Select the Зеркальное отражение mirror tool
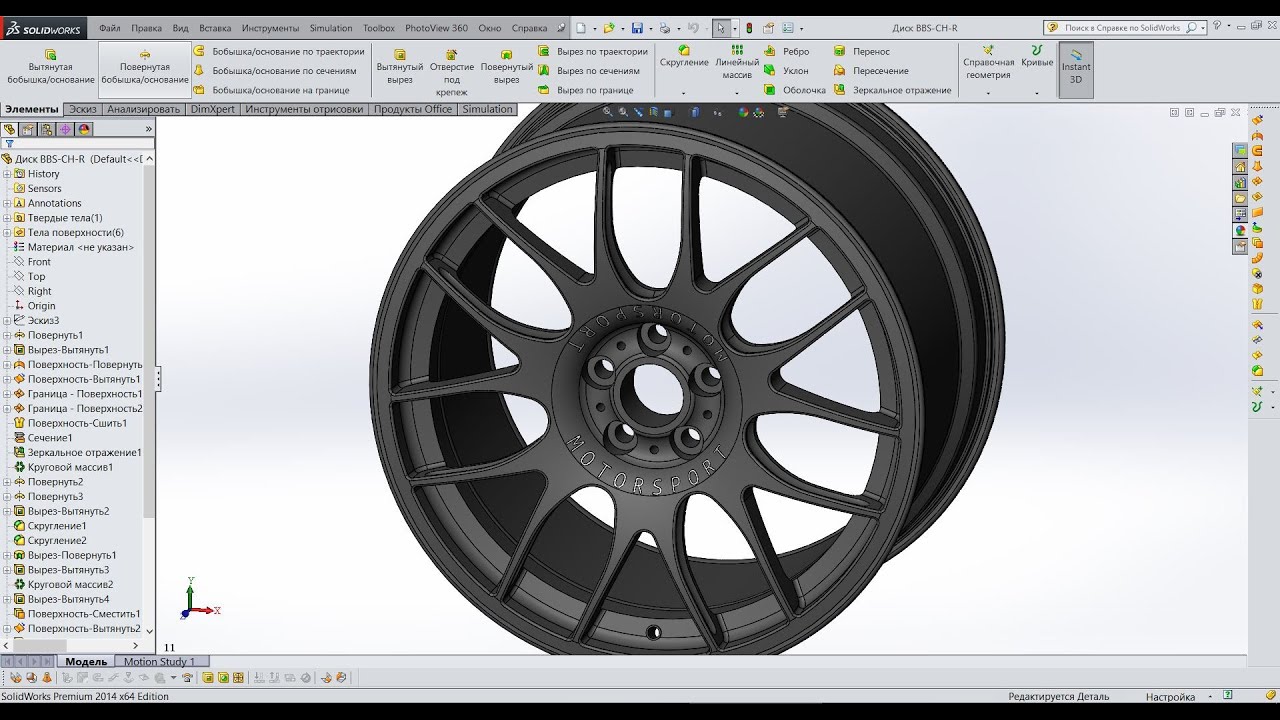1280x720 pixels. point(892,90)
